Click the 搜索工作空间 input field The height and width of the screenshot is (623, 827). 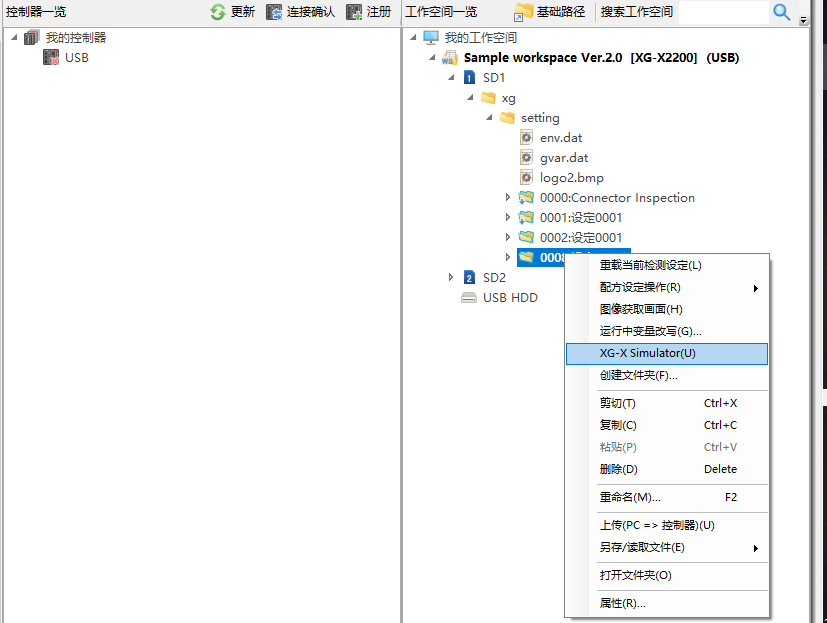[x=724, y=12]
